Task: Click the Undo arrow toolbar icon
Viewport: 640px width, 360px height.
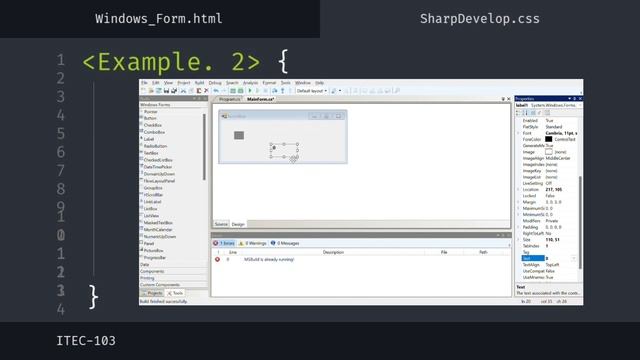Action: click(x=216, y=91)
